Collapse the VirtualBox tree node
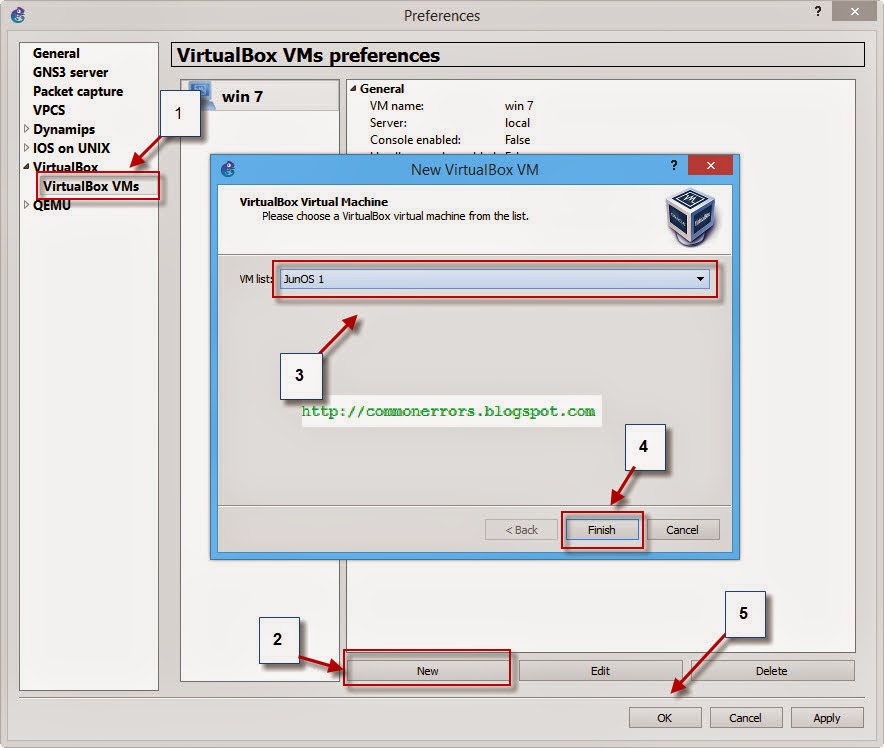Screen dimensions: 884x748 click(26, 167)
